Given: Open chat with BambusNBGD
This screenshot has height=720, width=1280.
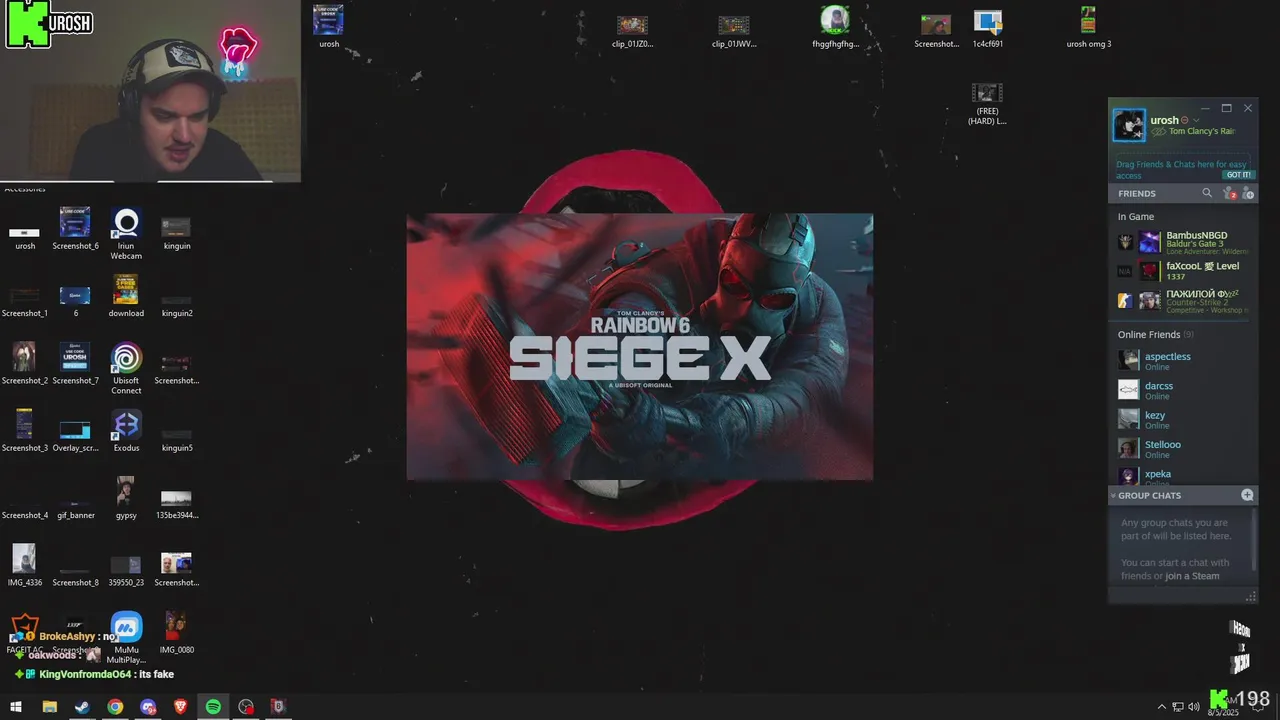Looking at the screenshot, I should 1183,242.
